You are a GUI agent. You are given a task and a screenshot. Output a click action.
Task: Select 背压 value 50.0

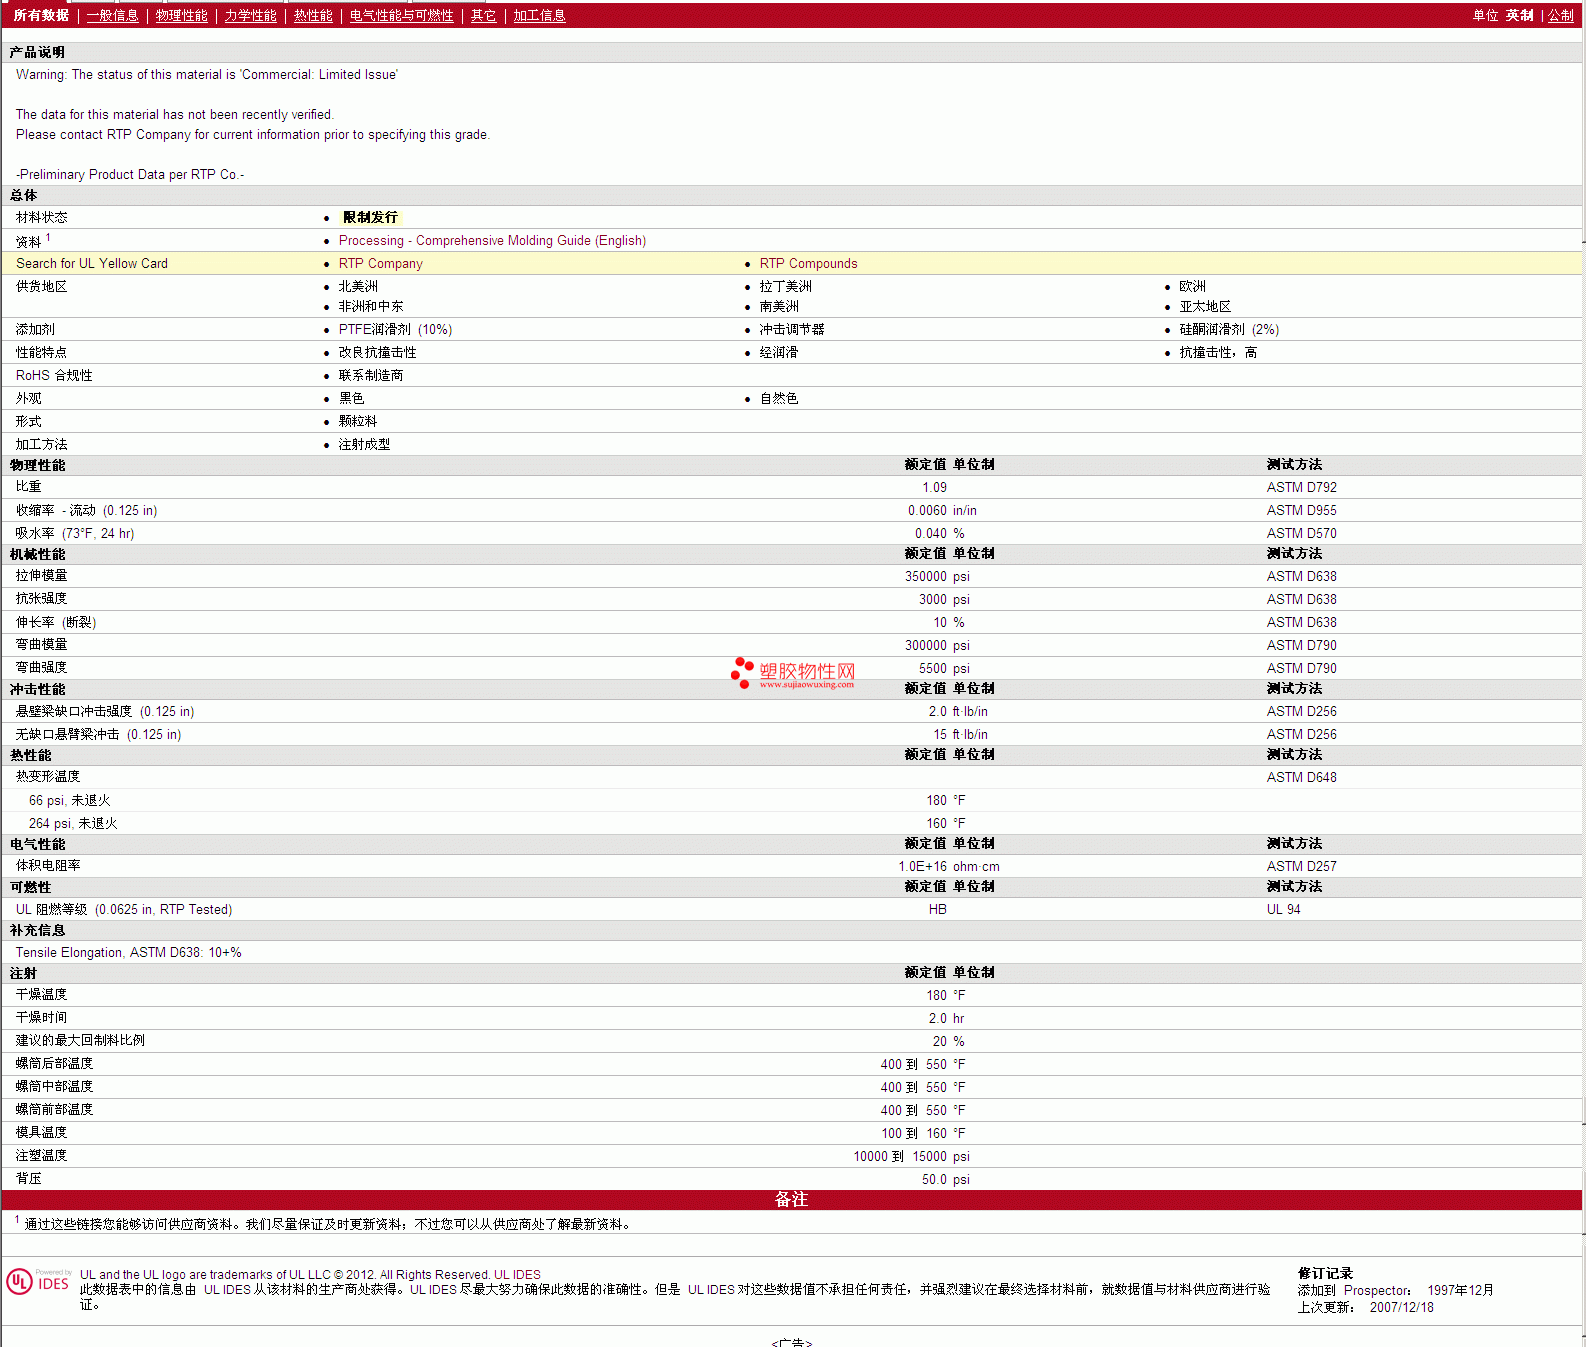click(x=934, y=1180)
